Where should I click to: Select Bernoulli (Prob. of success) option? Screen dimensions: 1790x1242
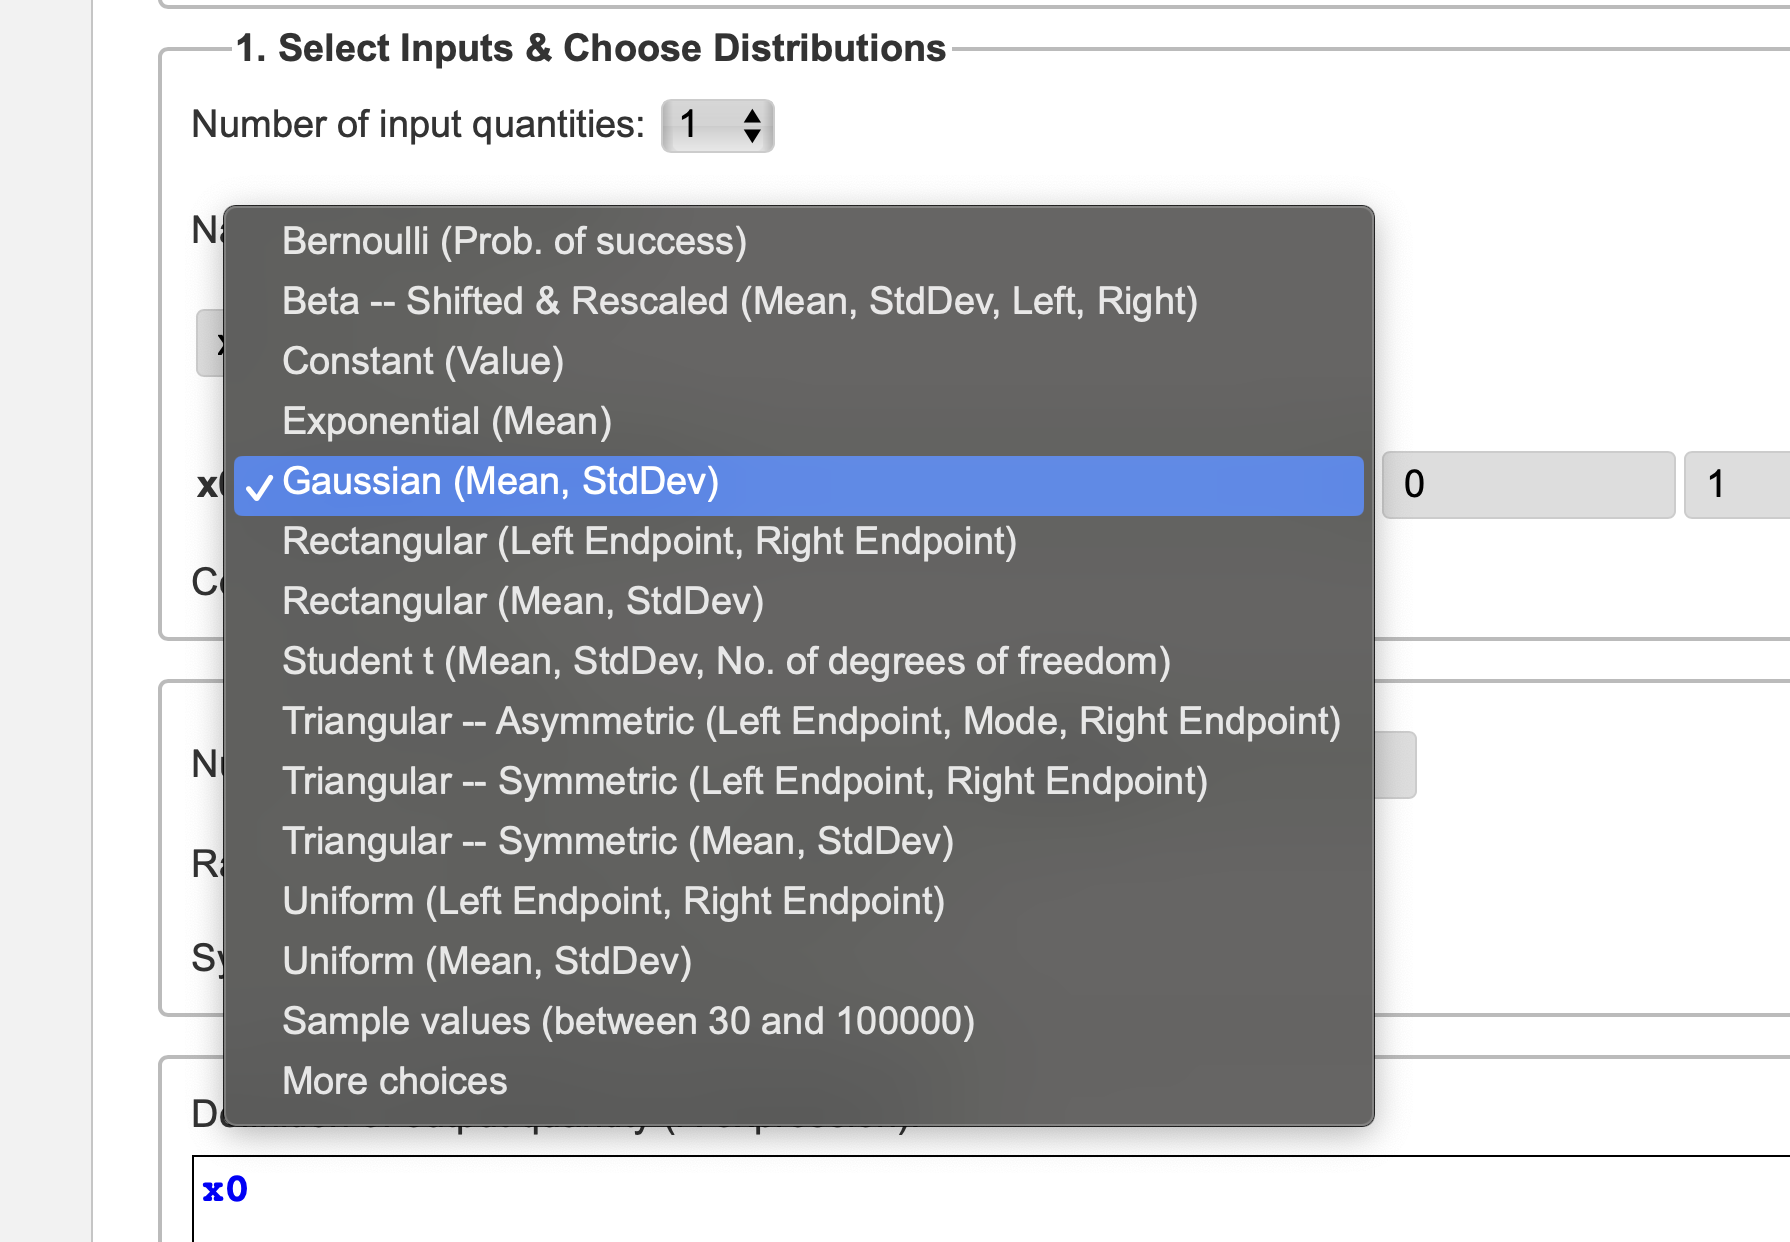click(x=514, y=242)
